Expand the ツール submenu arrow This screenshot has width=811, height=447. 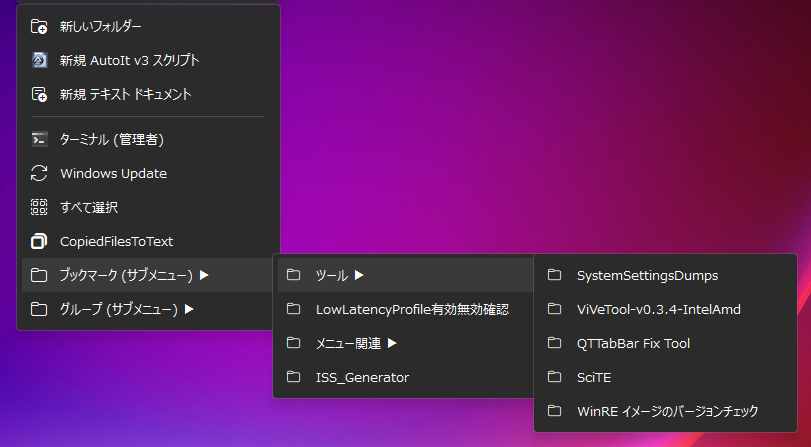[x=359, y=276]
